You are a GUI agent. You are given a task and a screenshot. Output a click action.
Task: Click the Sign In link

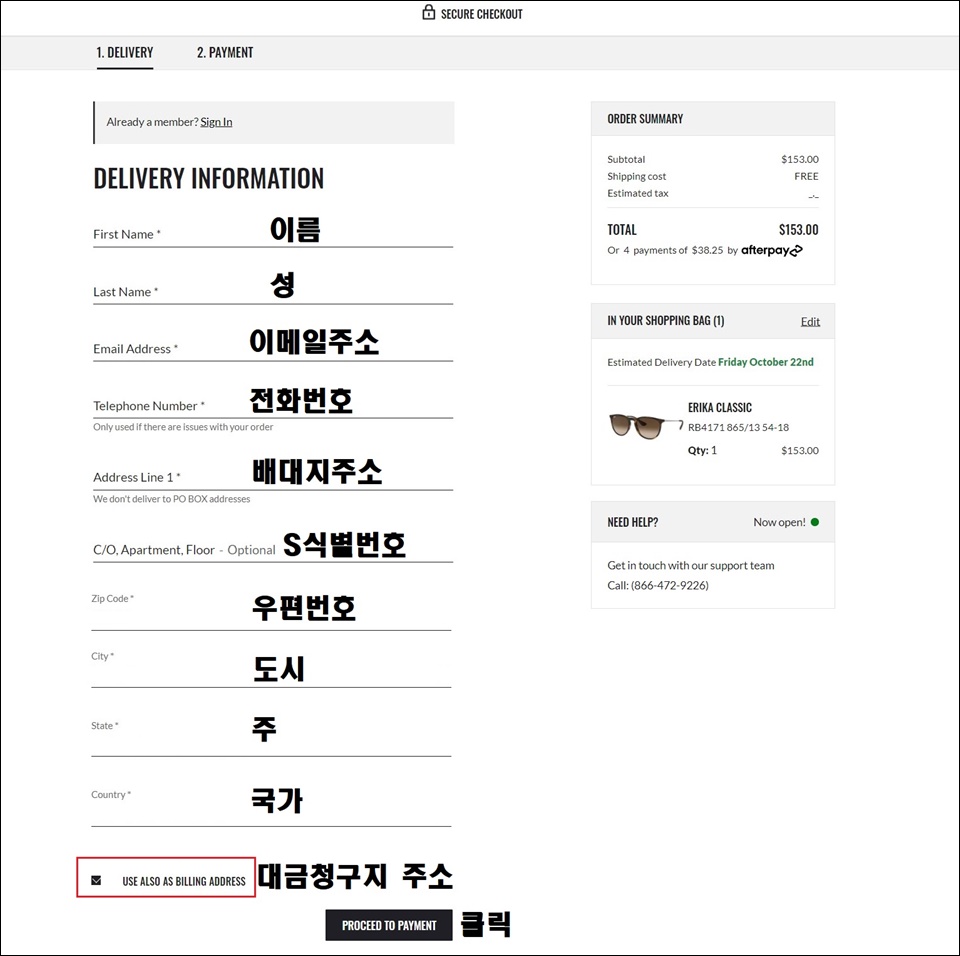click(216, 122)
